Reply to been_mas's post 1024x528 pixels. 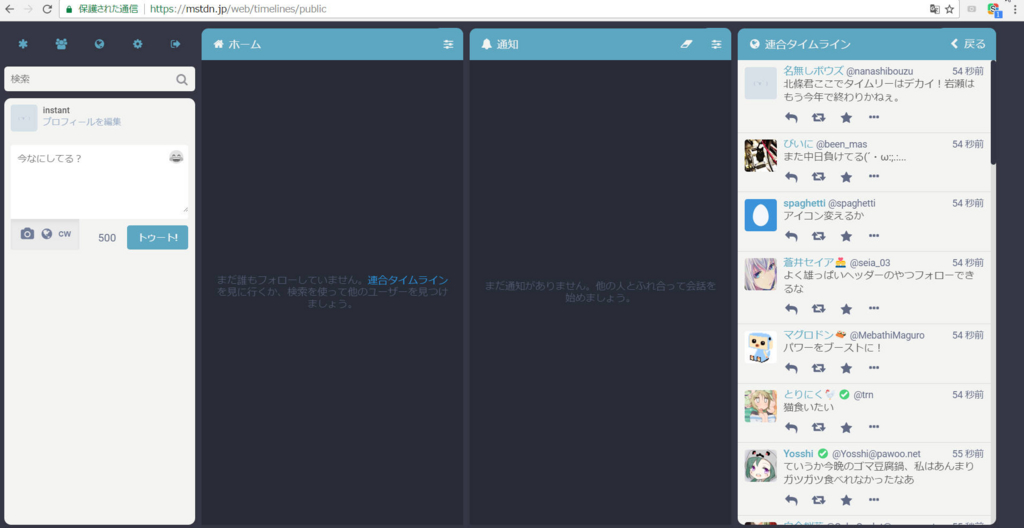click(791, 177)
